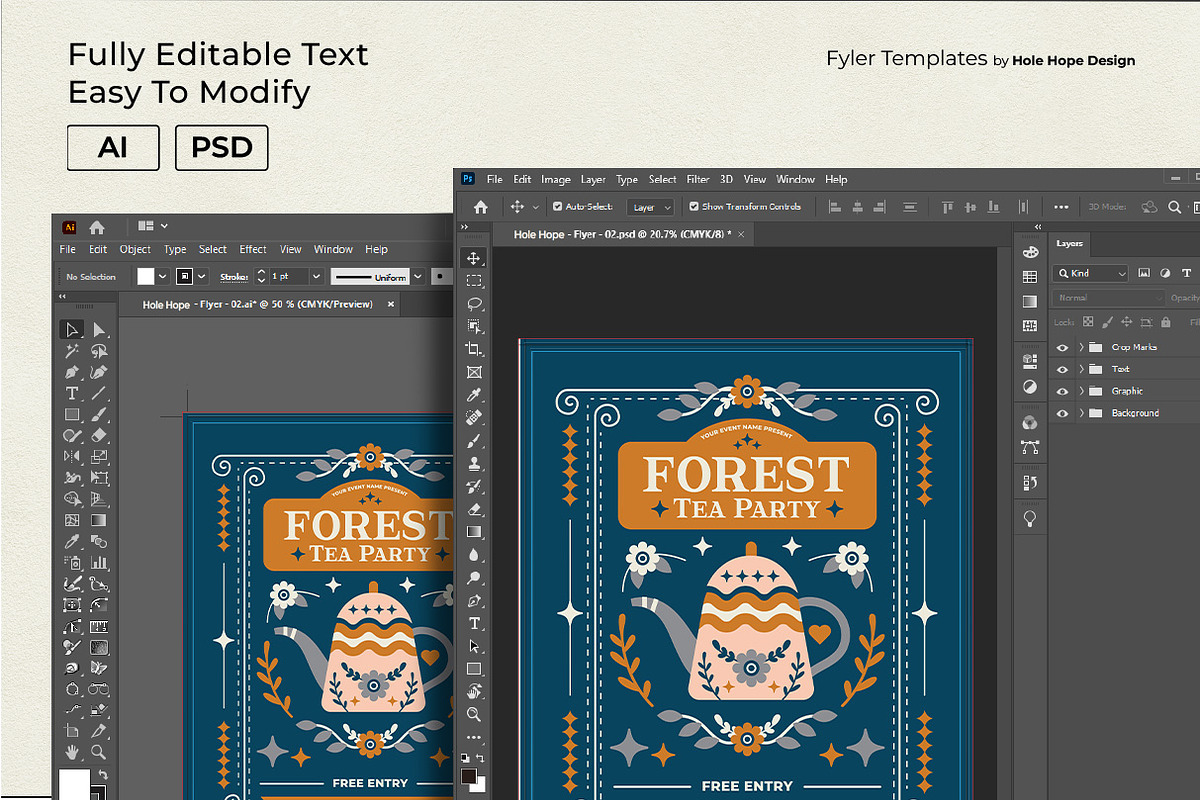Image resolution: width=1200 pixels, height=800 pixels.
Task: Click Illustrator's Home icon
Action: (x=97, y=227)
